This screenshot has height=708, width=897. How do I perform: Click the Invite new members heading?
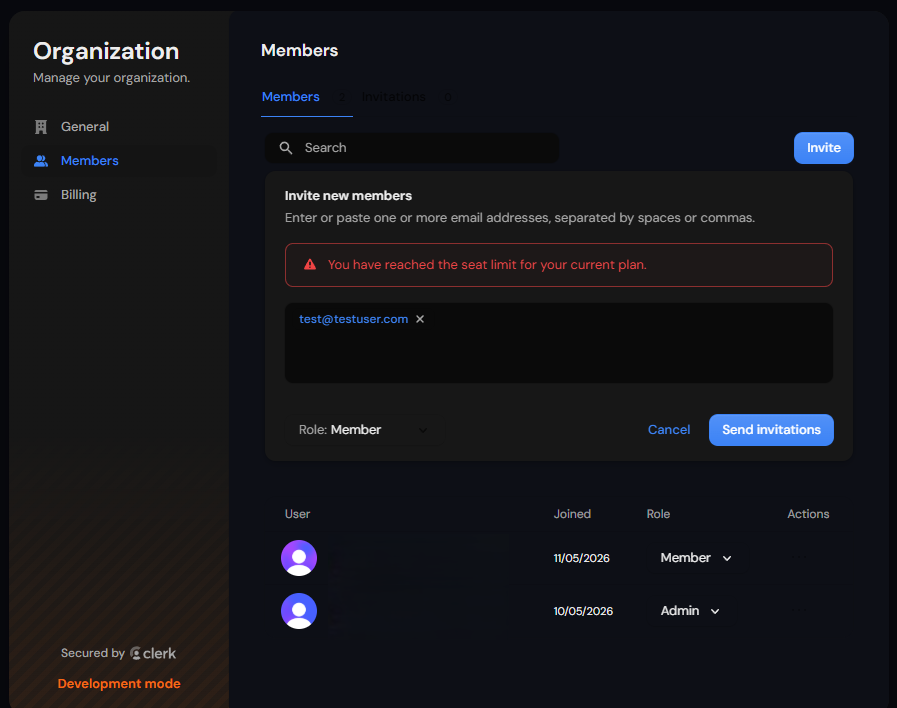[x=348, y=196]
